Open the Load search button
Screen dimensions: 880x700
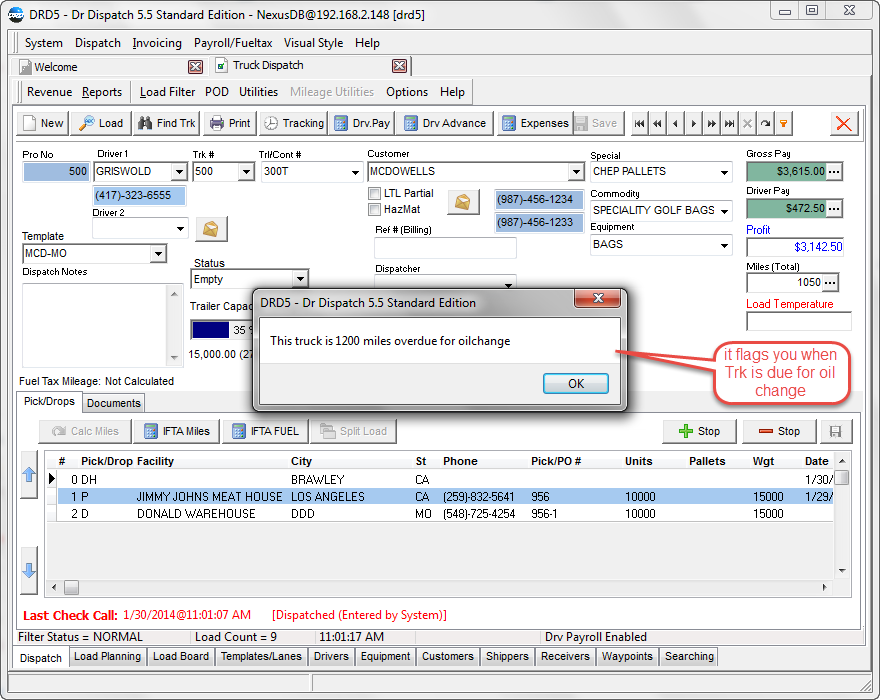[101, 123]
